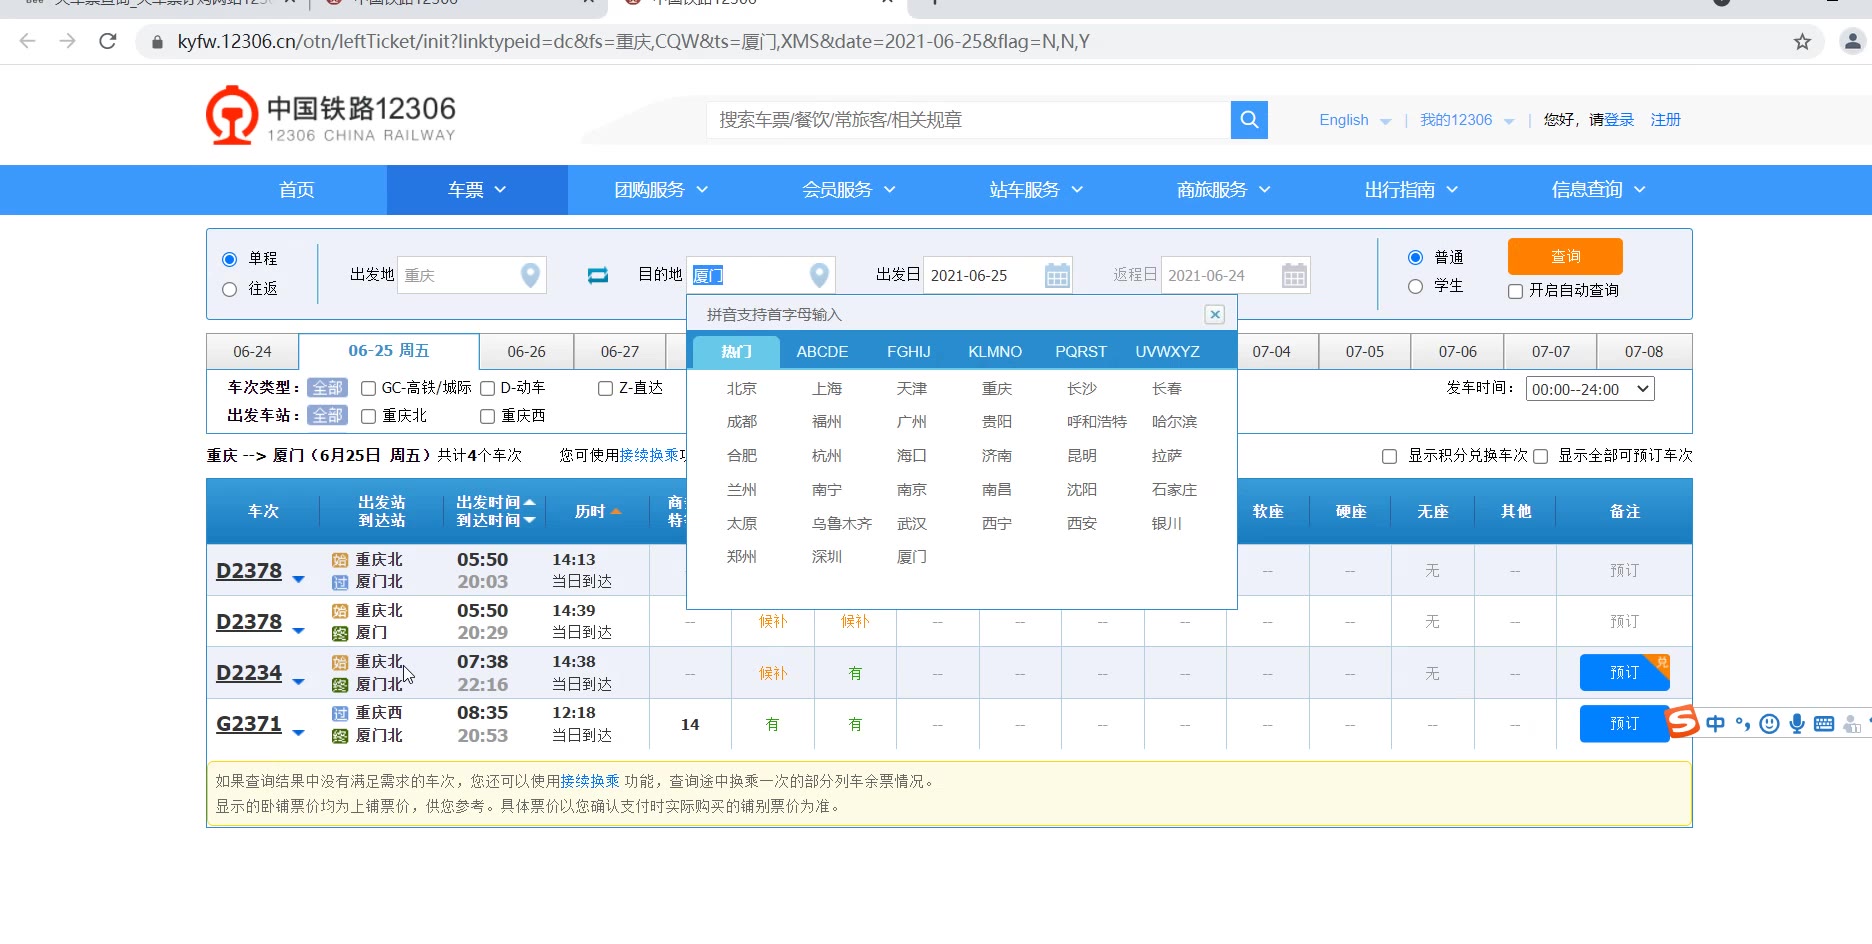Open the 发车时间 time range dropdown

pyautogui.click(x=1589, y=389)
